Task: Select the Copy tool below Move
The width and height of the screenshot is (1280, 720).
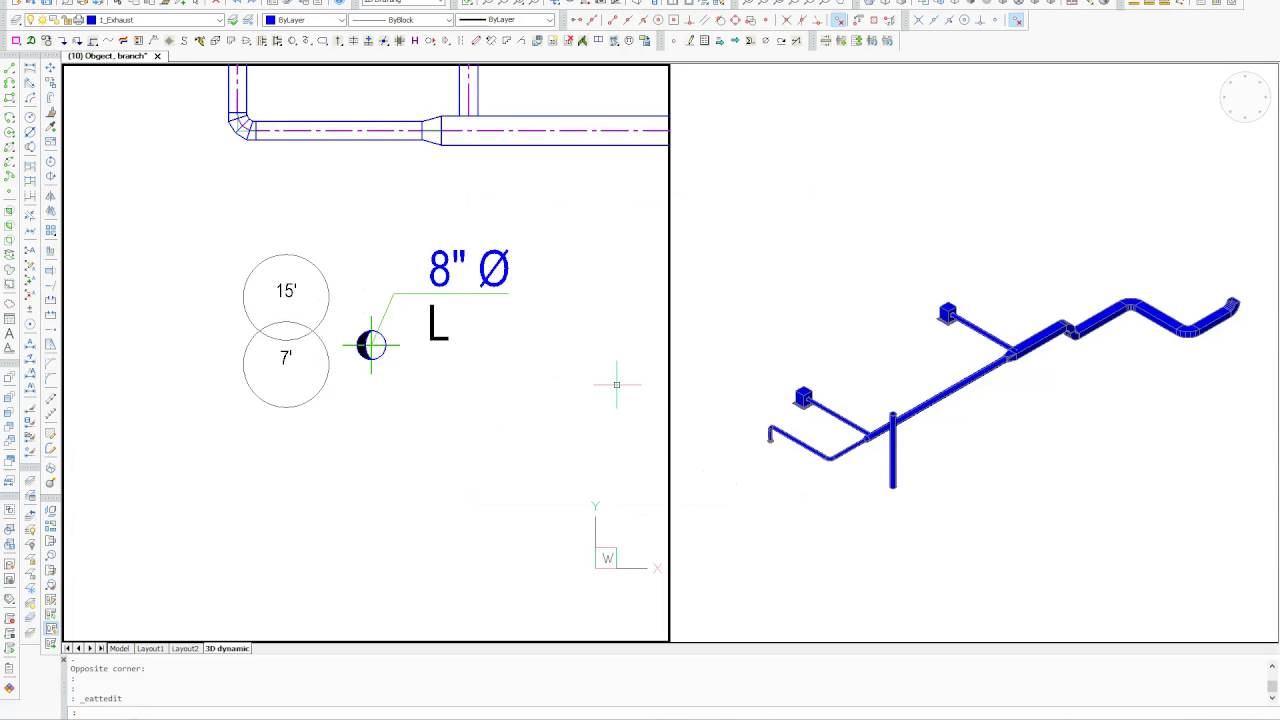Action: coord(50,82)
